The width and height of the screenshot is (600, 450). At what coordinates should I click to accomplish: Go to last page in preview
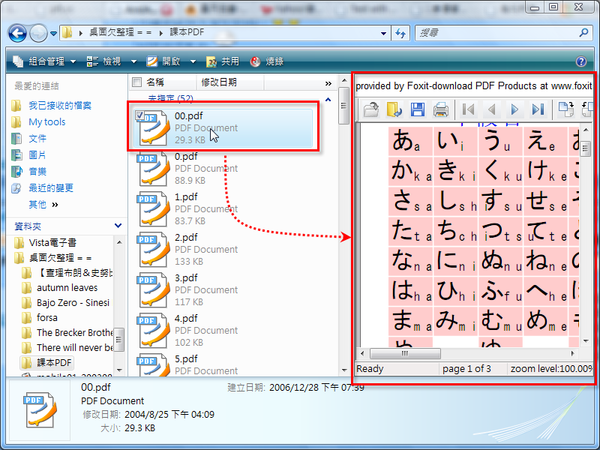pyautogui.click(x=538, y=110)
